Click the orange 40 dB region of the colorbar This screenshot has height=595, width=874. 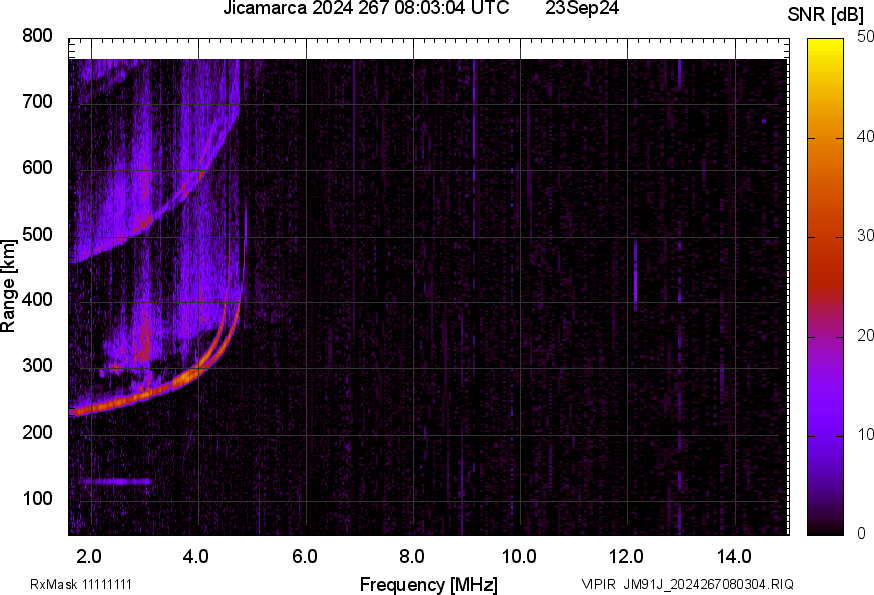[x=825, y=138]
